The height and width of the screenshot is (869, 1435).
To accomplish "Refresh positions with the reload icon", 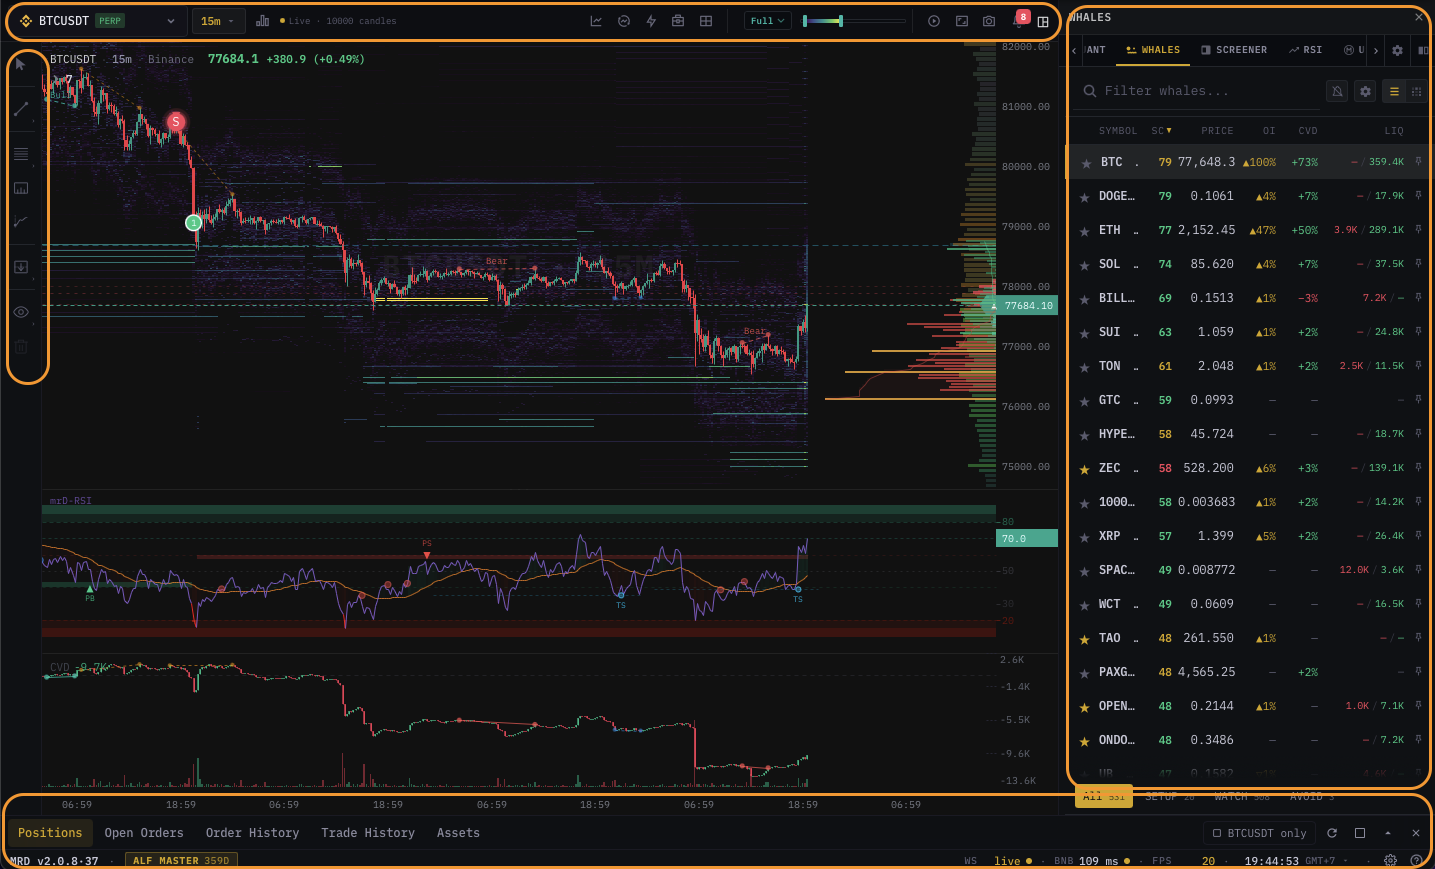I will click(x=1332, y=833).
